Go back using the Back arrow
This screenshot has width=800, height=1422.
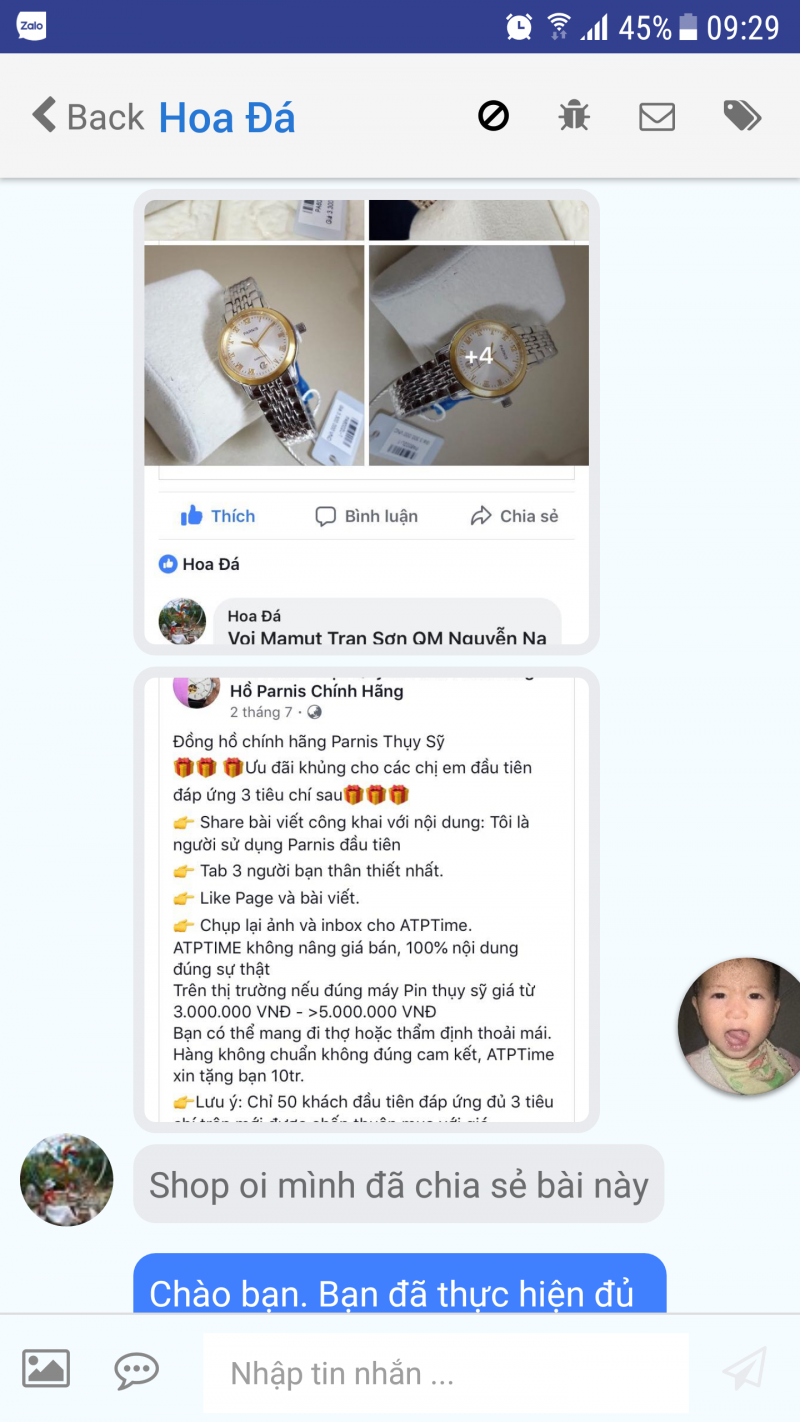coord(88,117)
